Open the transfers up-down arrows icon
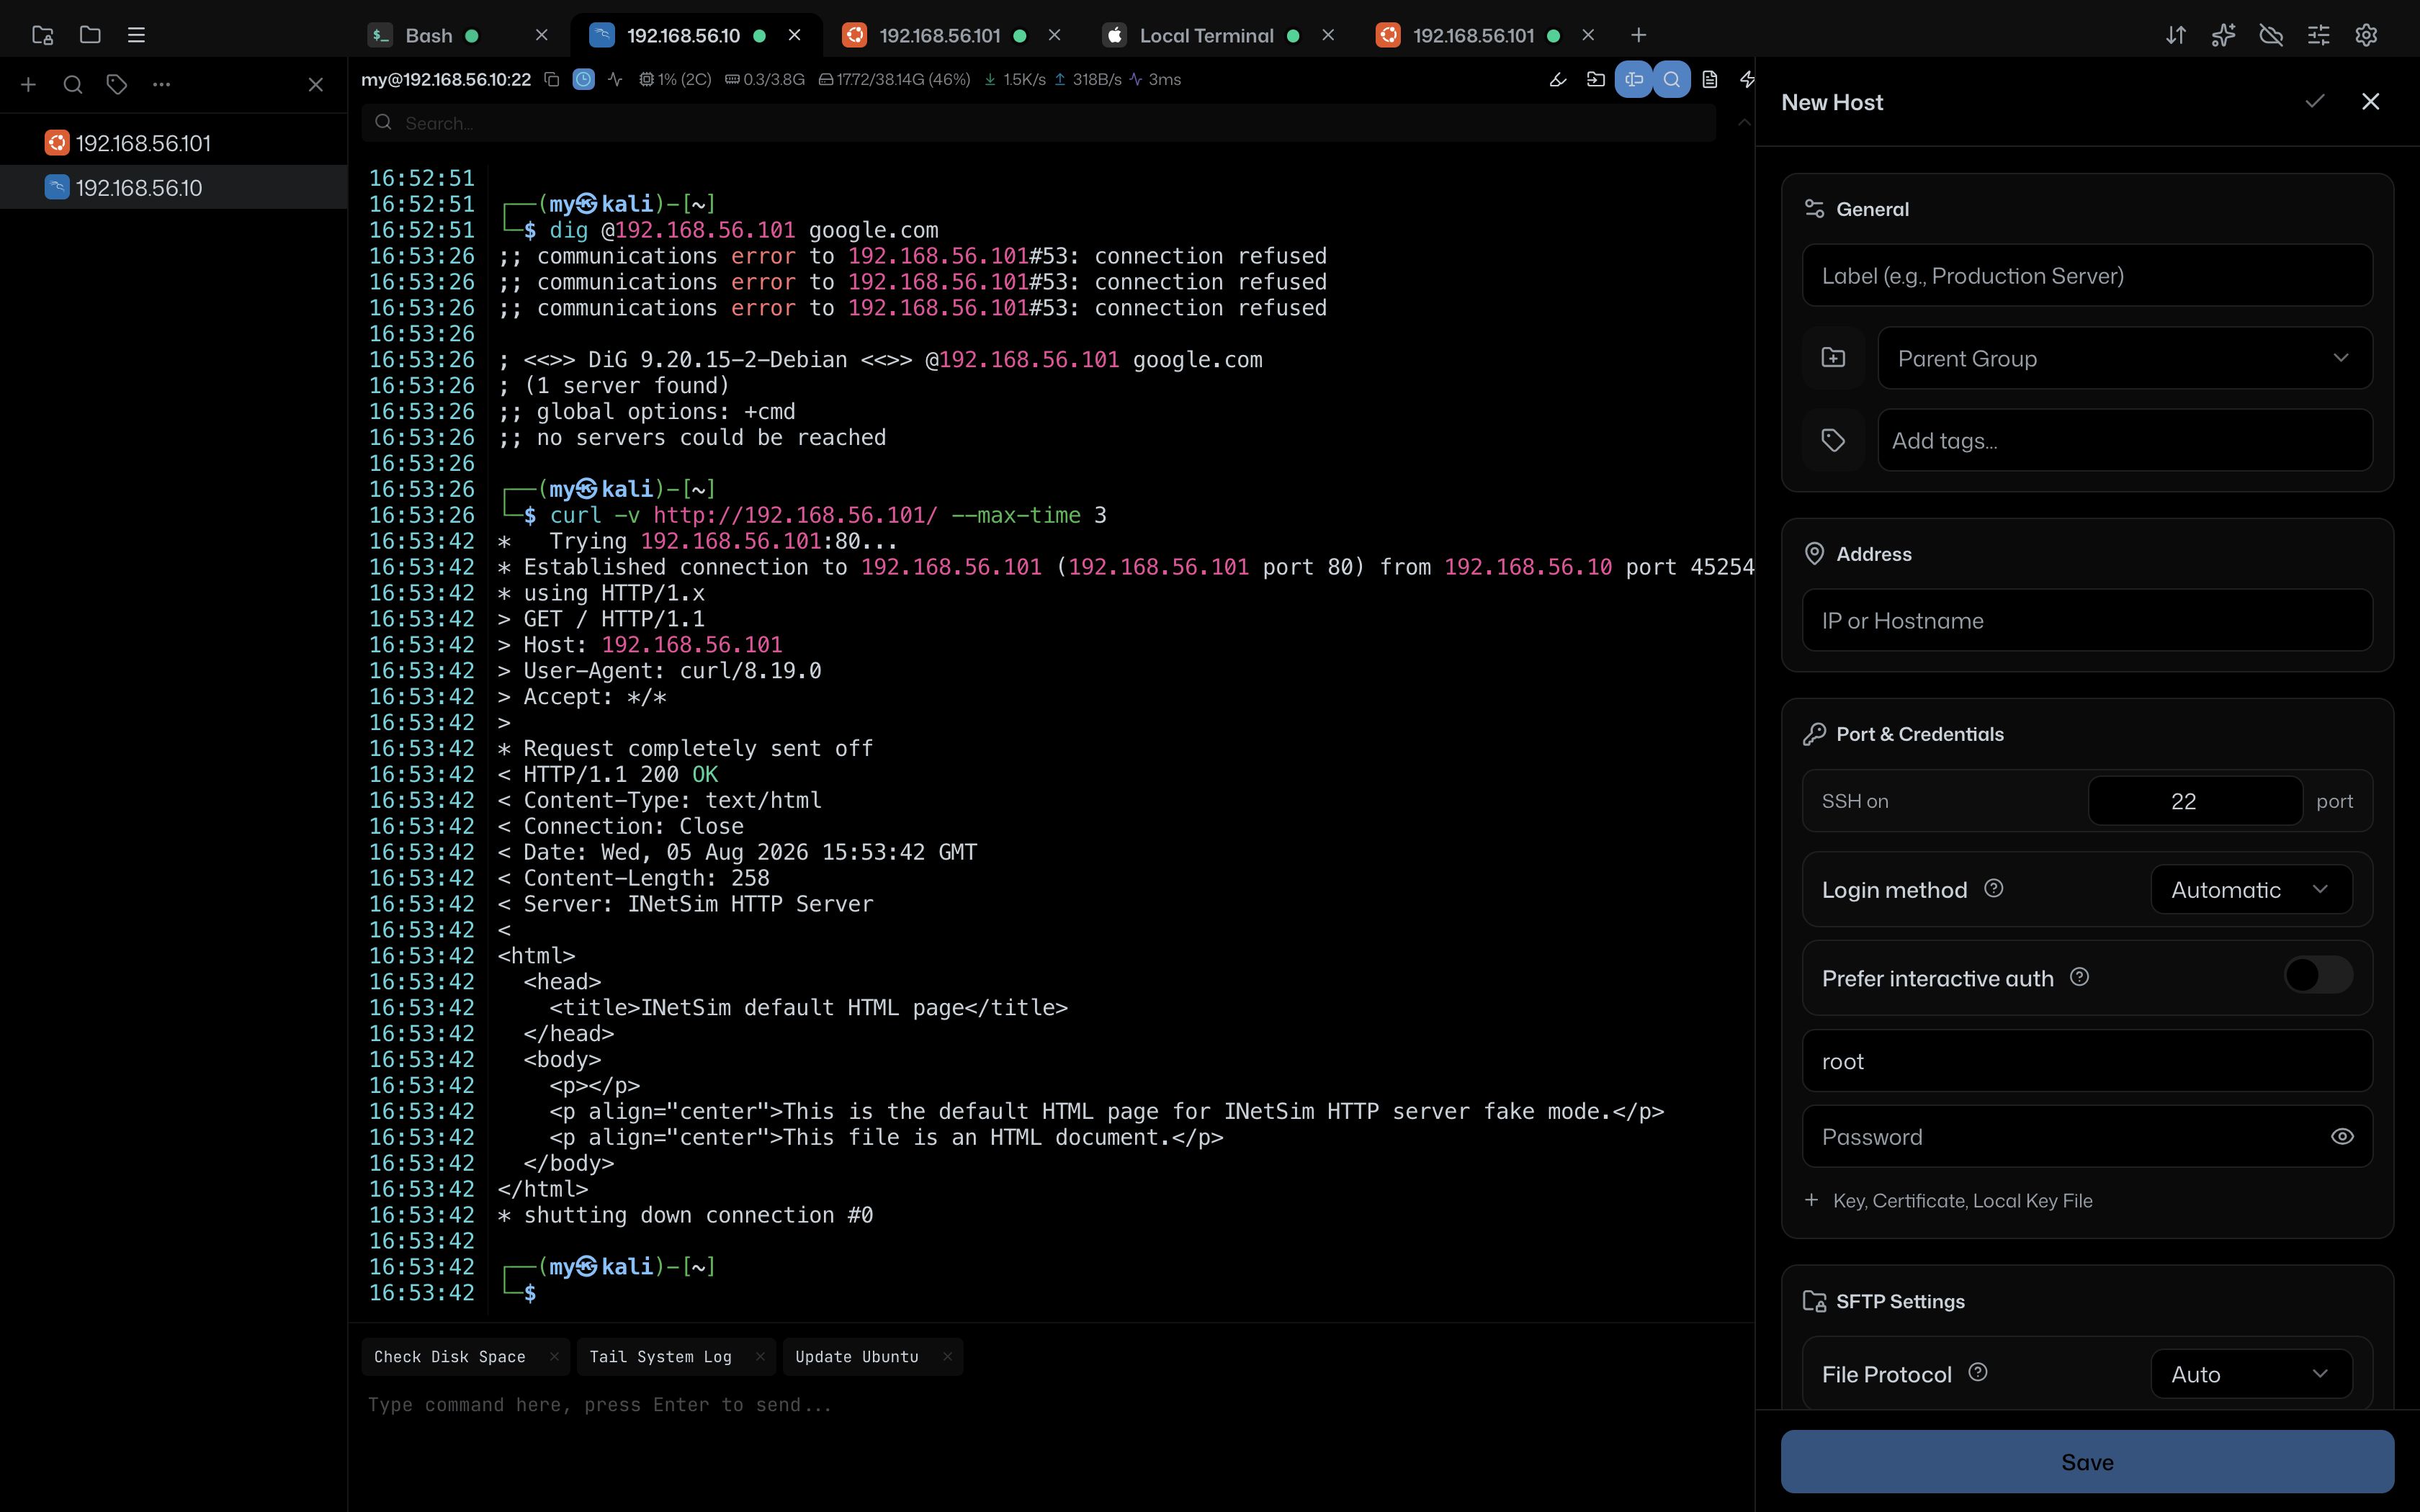 pyautogui.click(x=2176, y=35)
